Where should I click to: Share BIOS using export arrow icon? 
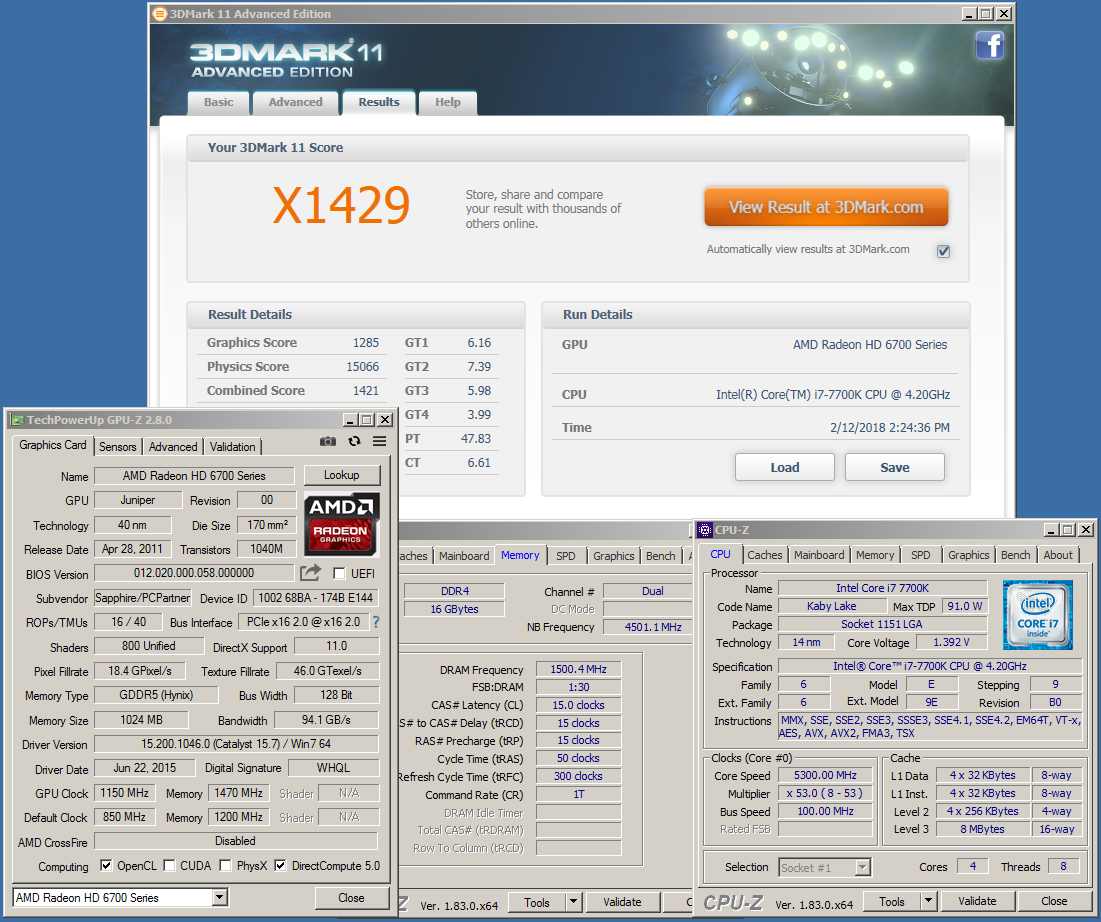click(x=310, y=573)
